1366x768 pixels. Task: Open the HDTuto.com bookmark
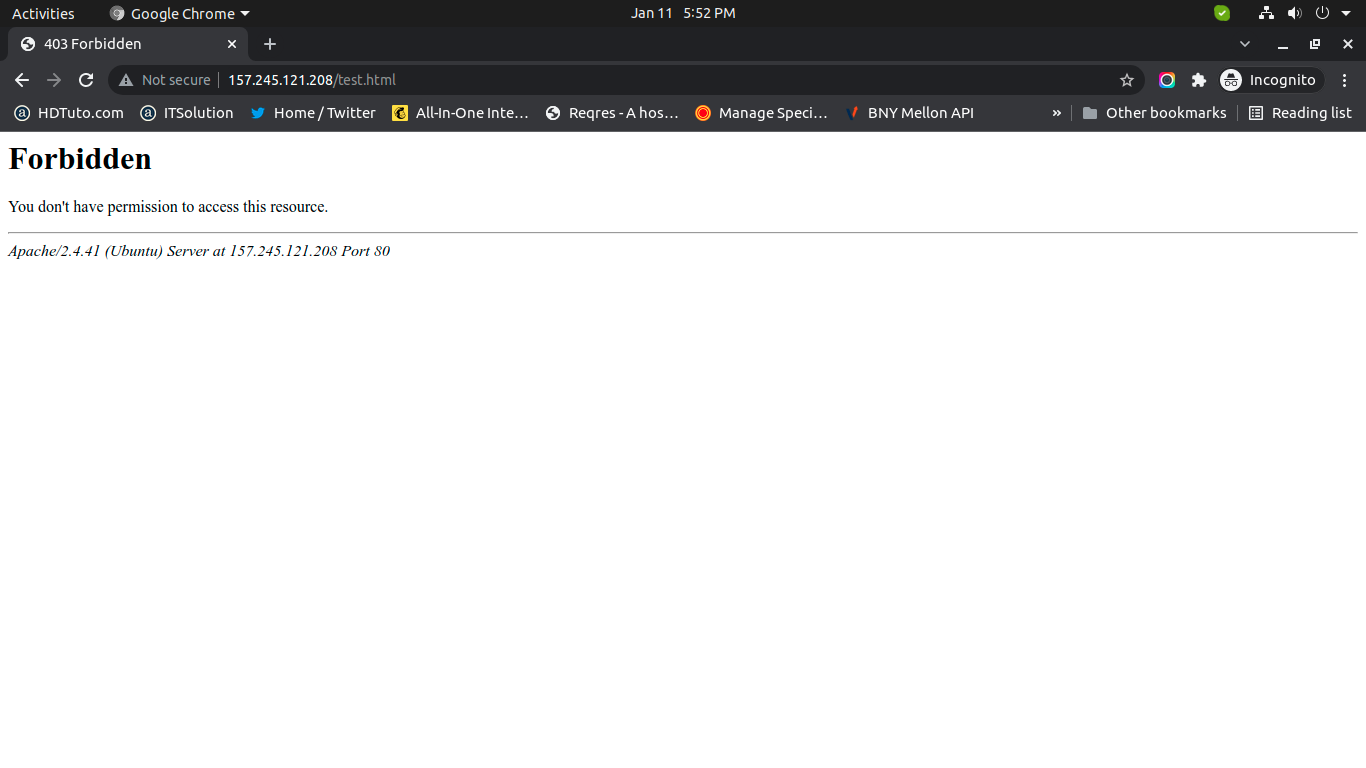pyautogui.click(x=69, y=113)
